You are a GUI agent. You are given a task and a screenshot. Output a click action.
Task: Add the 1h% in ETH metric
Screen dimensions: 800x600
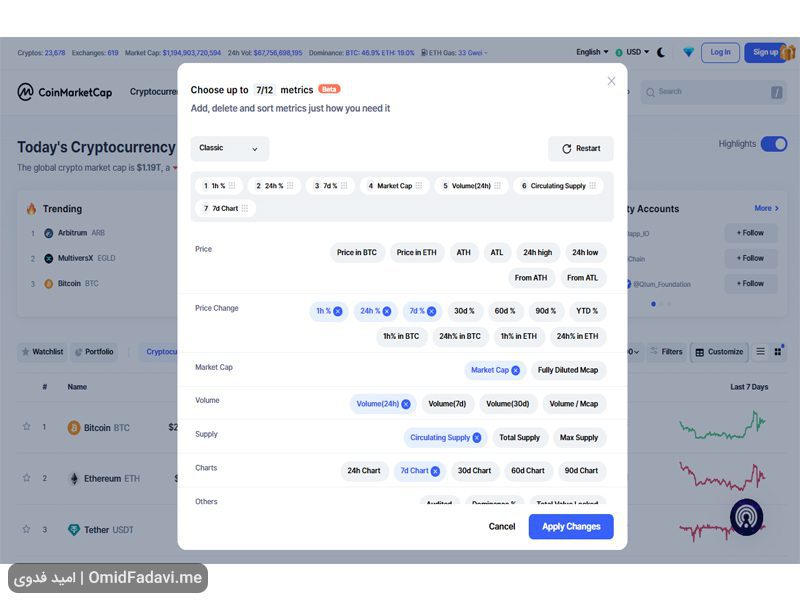pyautogui.click(x=518, y=336)
